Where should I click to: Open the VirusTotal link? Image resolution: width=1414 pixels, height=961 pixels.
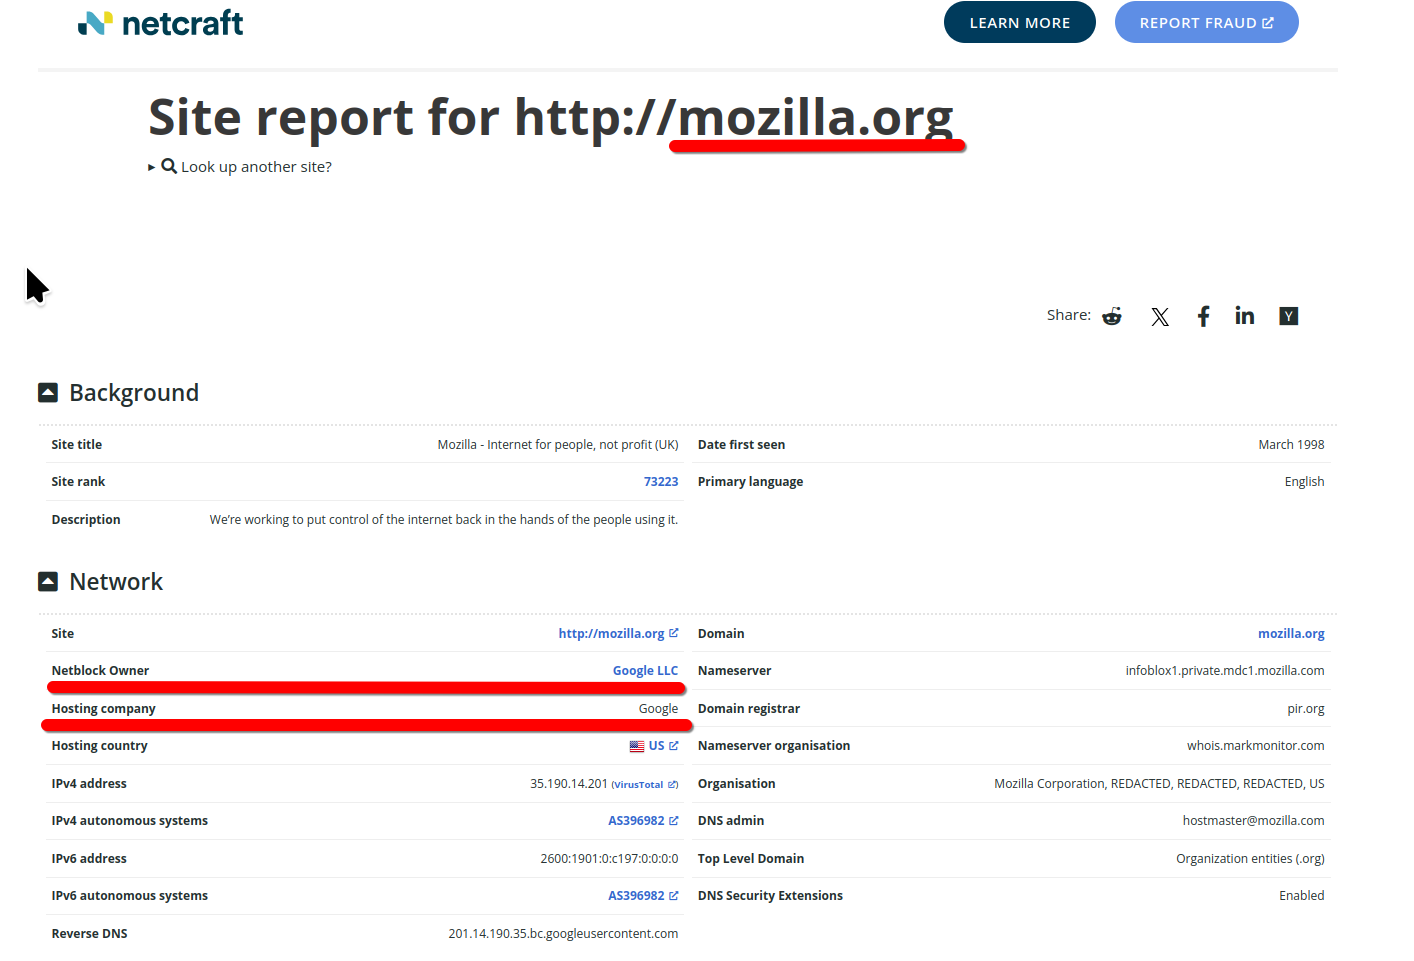pos(638,785)
